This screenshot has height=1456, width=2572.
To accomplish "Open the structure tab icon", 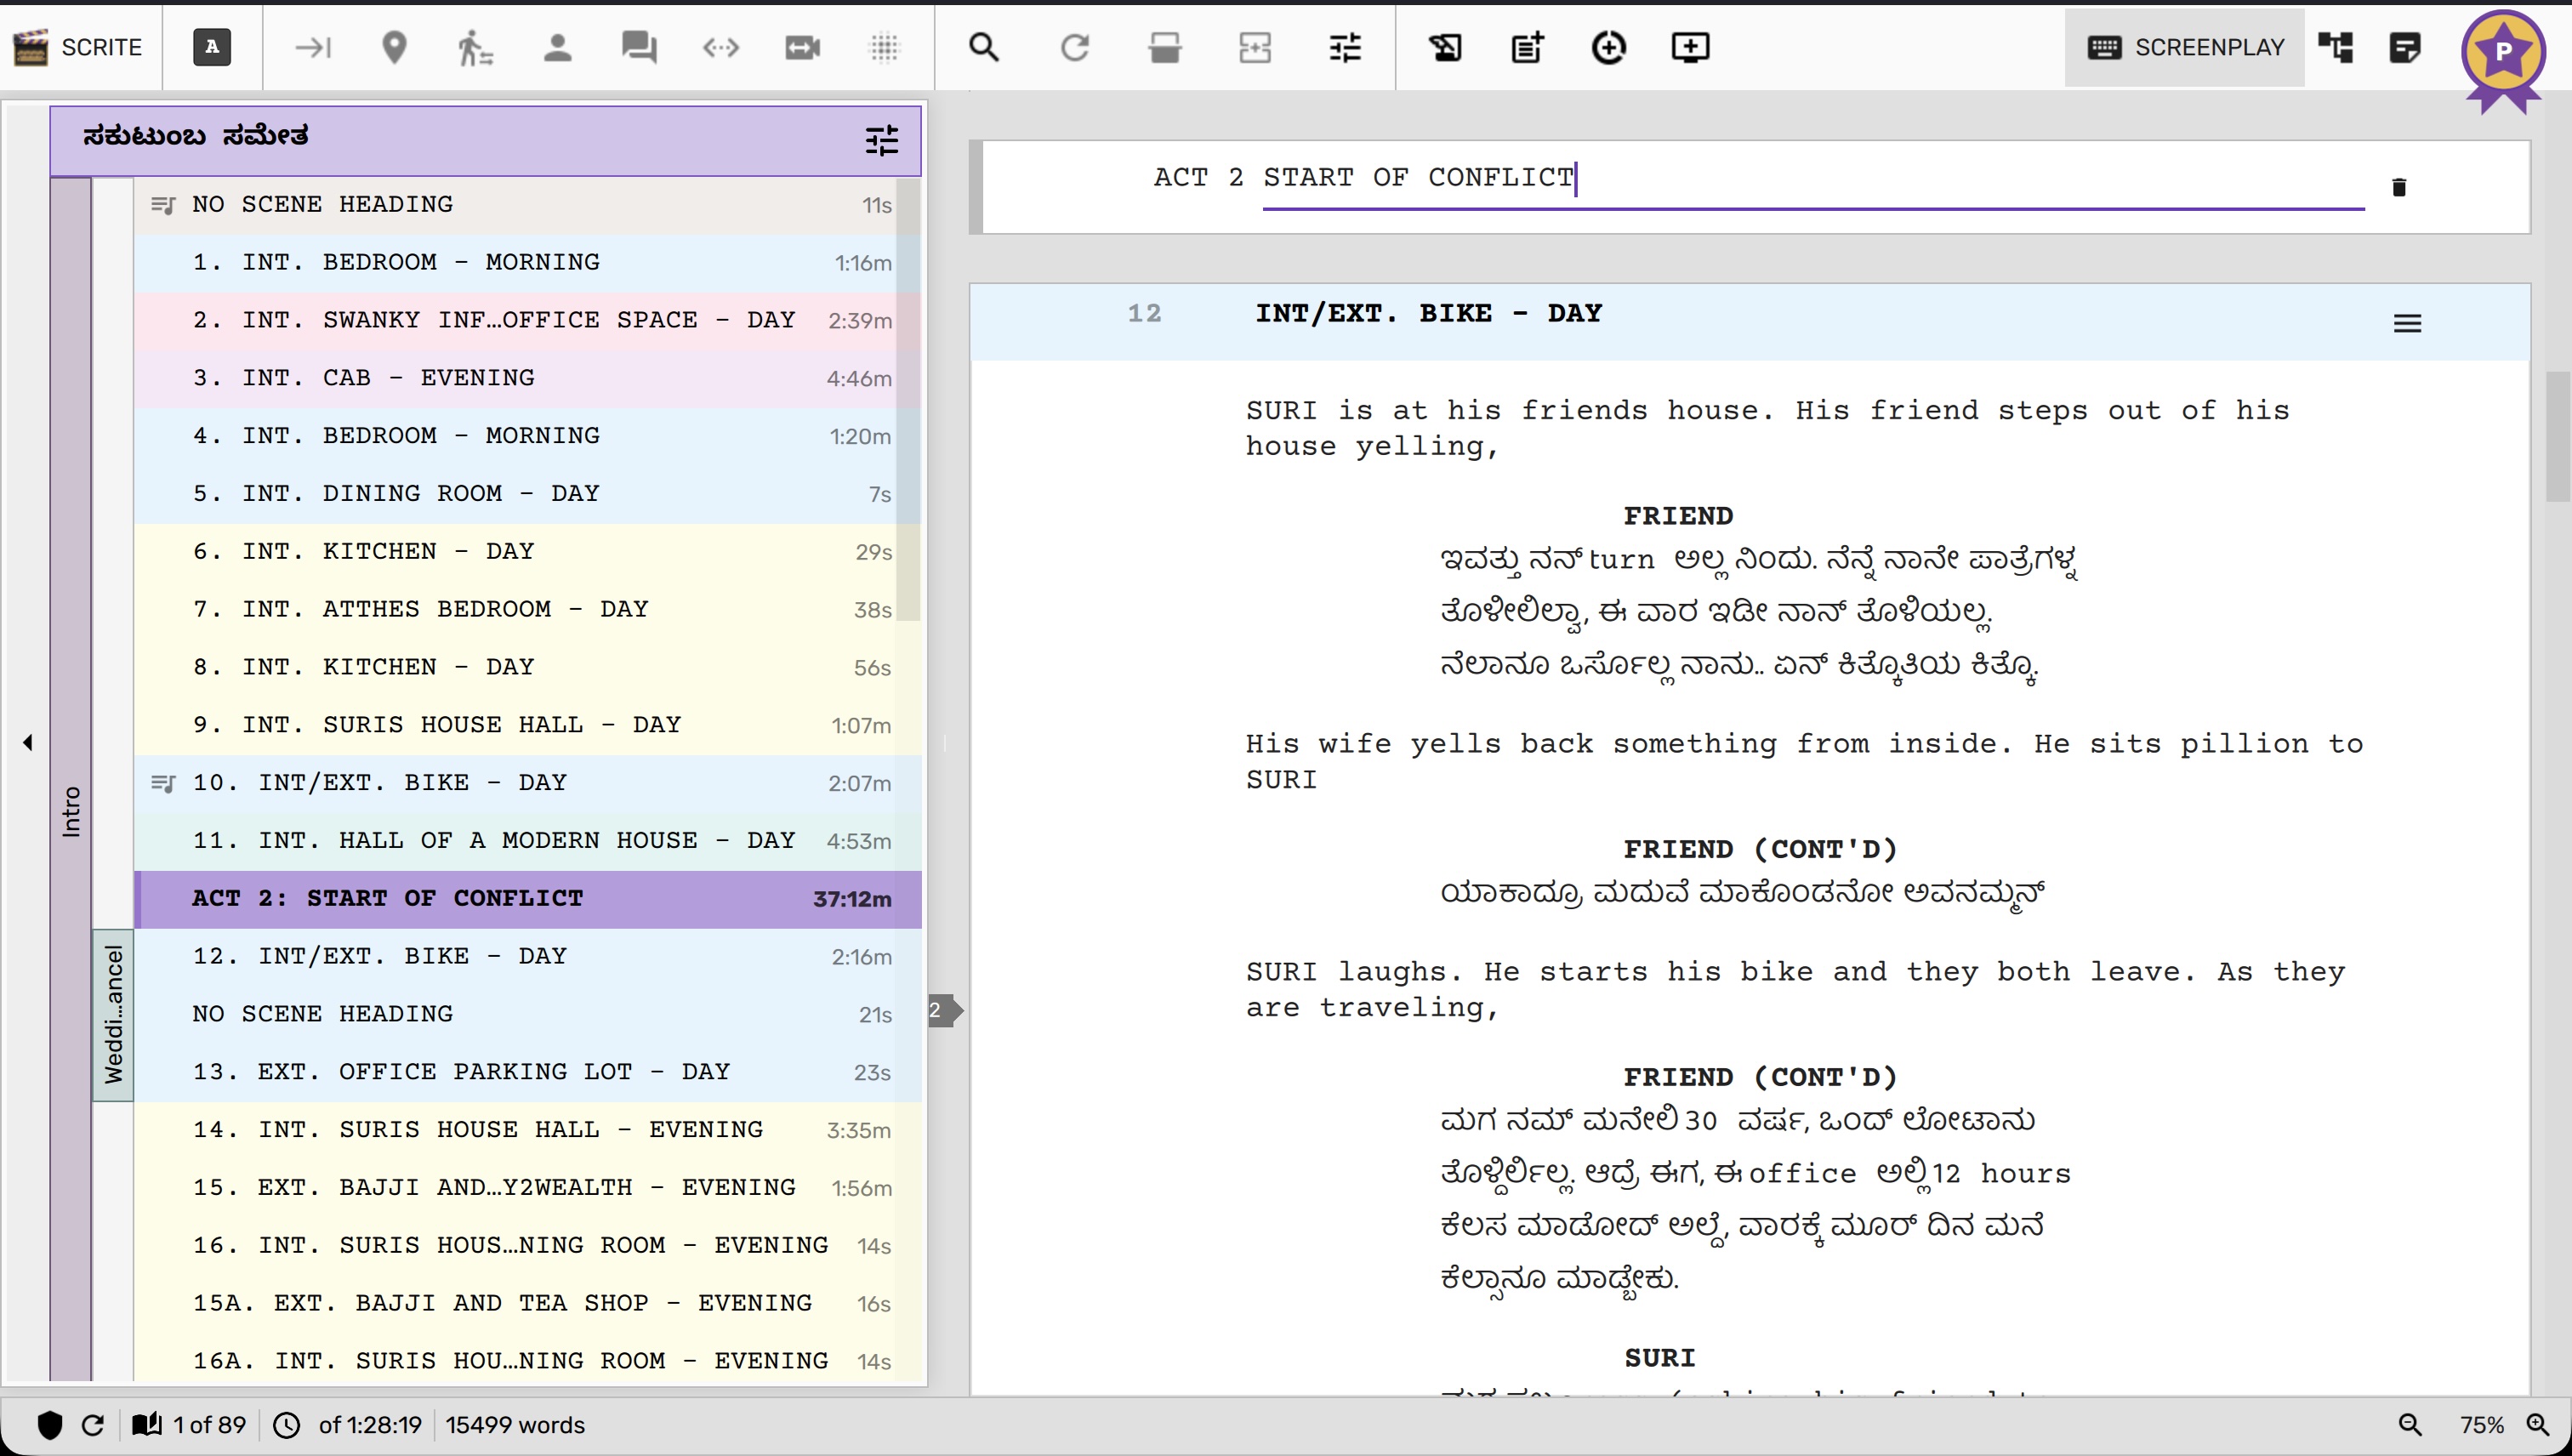I will tap(2335, 47).
